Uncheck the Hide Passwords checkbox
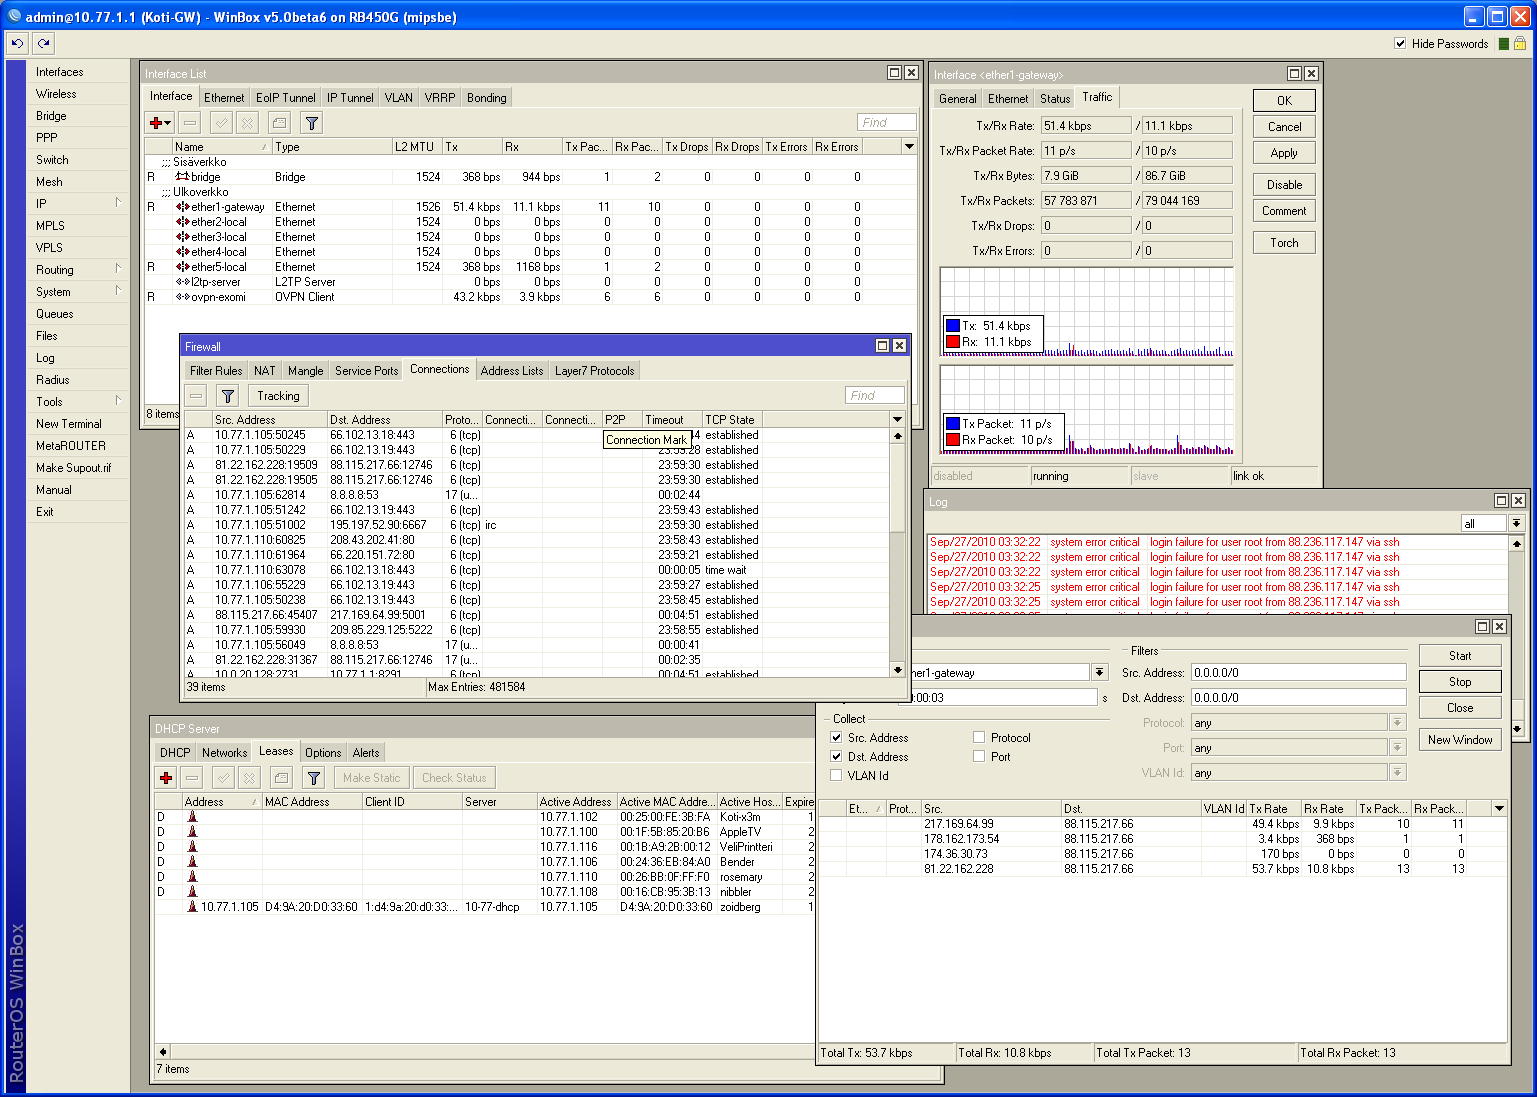 1400,44
